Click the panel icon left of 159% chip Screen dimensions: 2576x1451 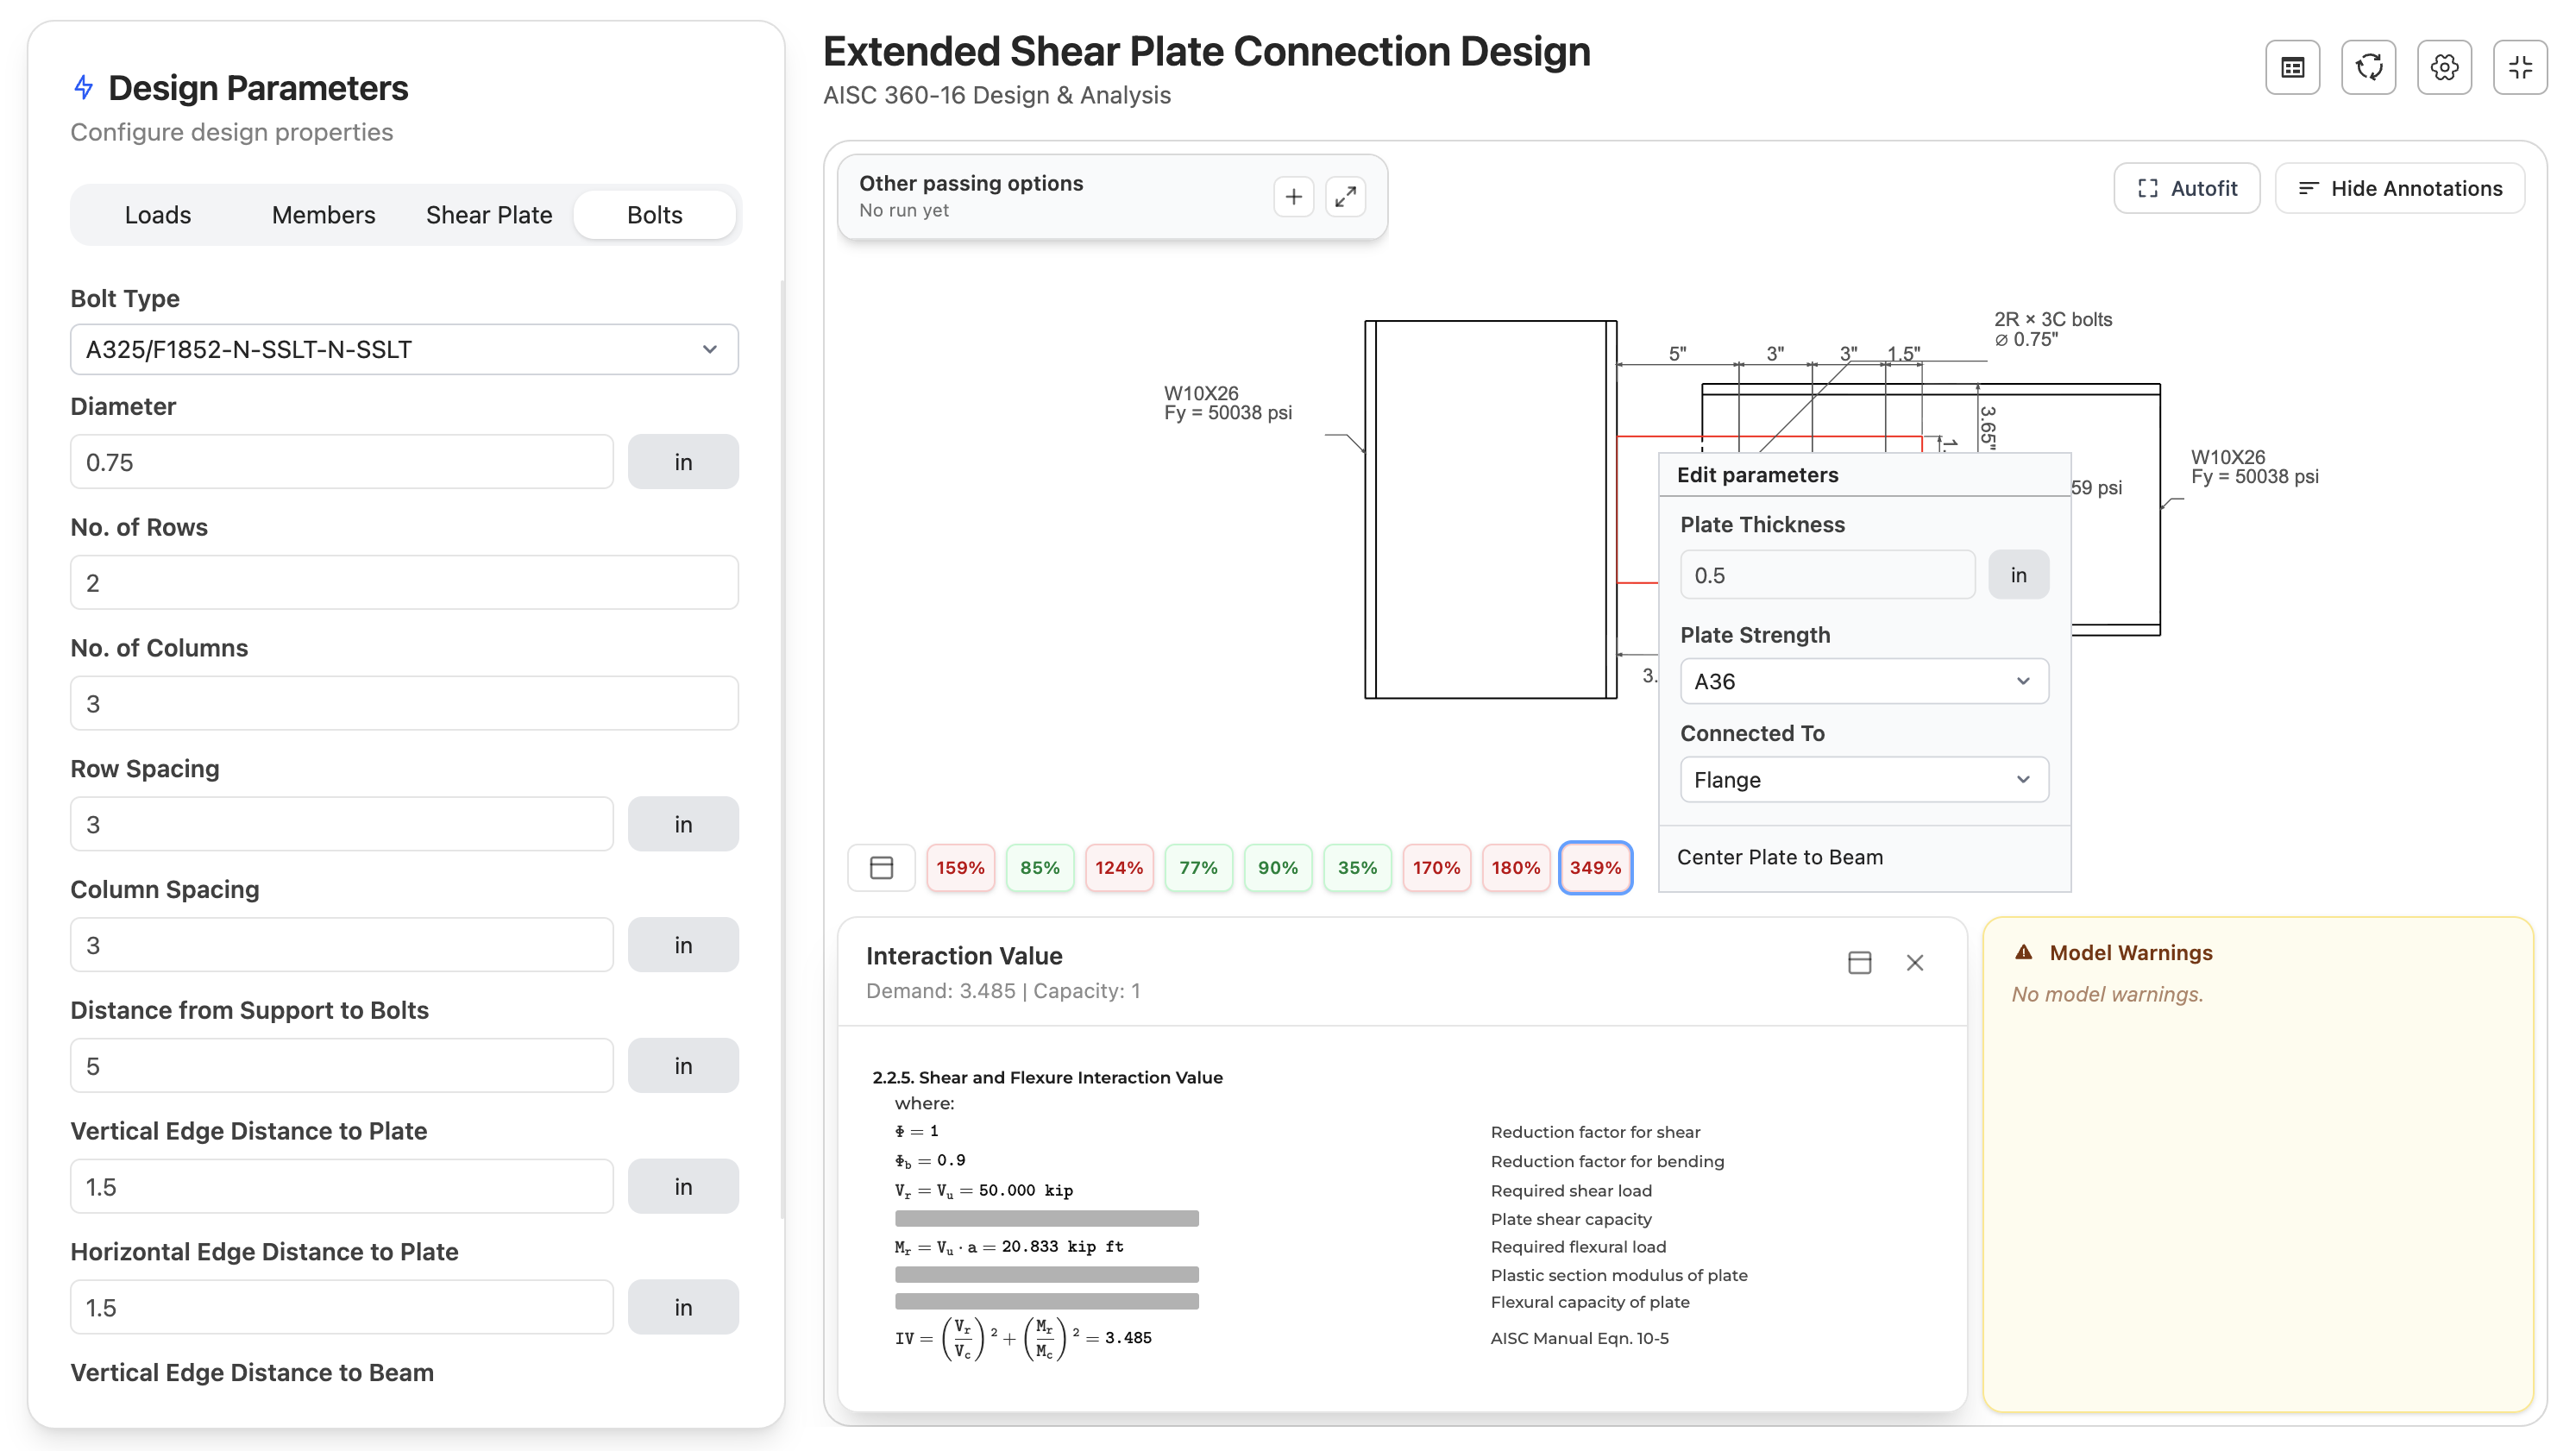881,867
